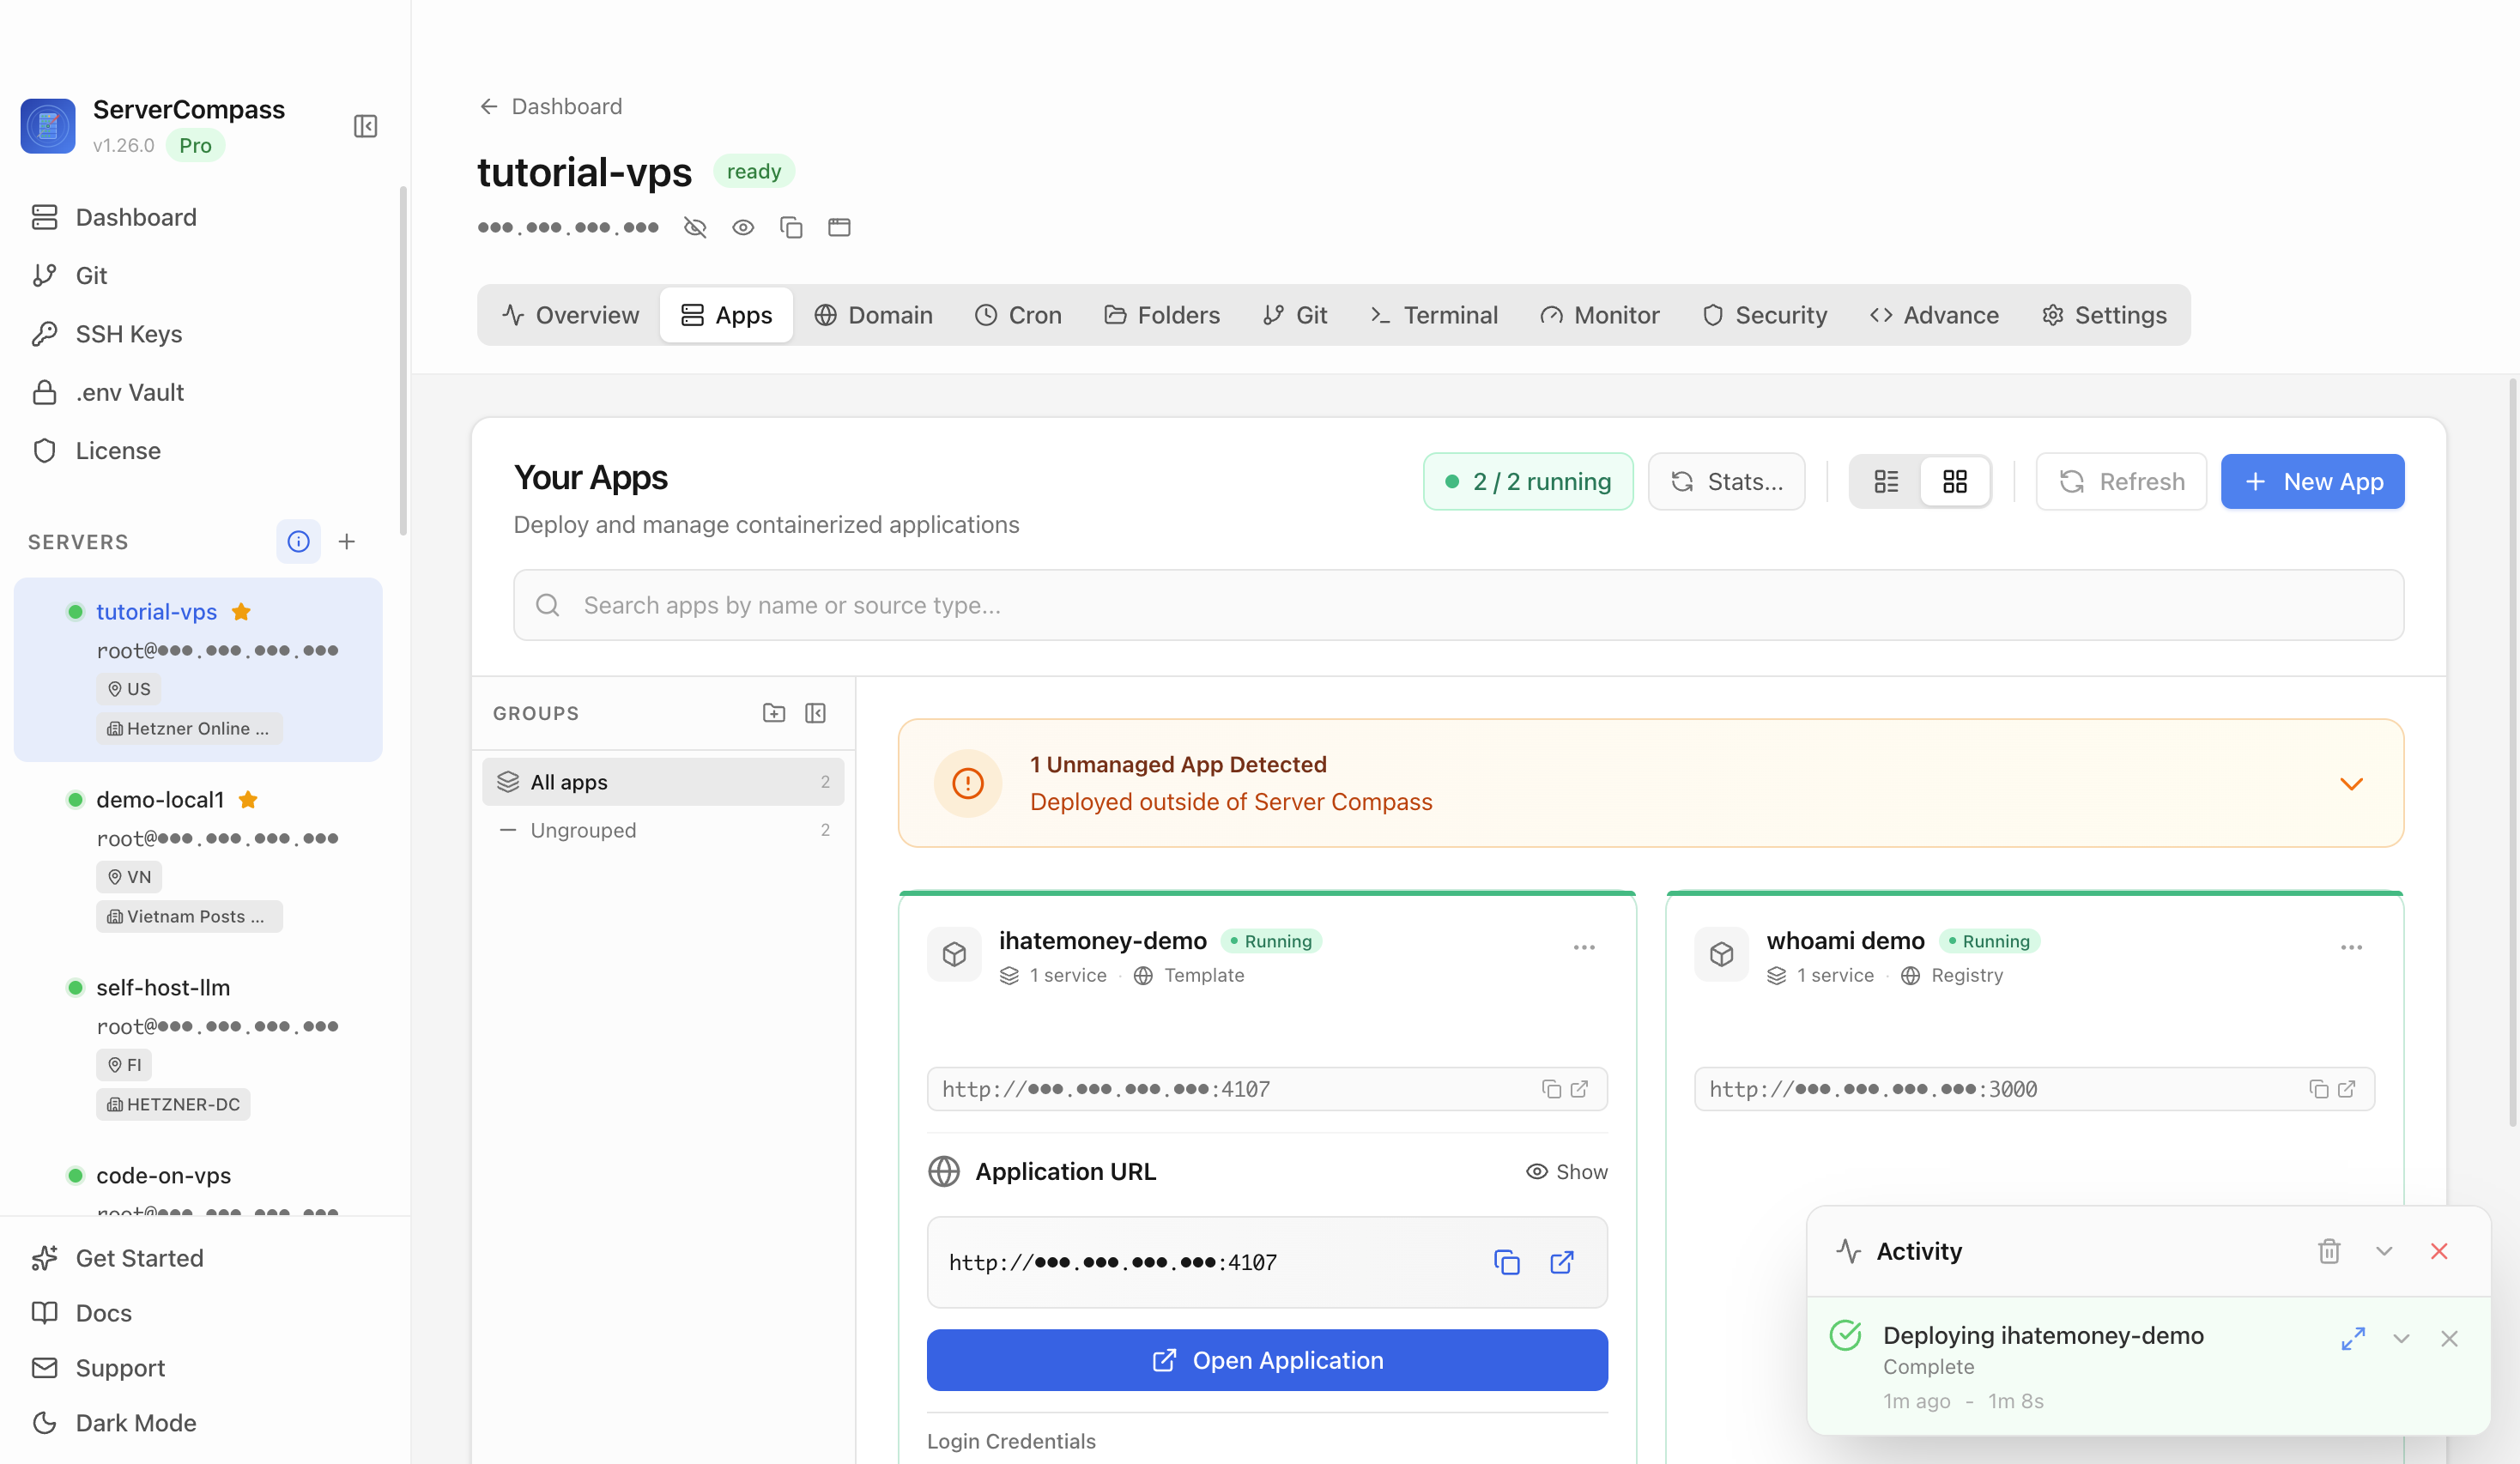Open the server window icon beside the copy icon
The image size is (2520, 1464).
[839, 227]
